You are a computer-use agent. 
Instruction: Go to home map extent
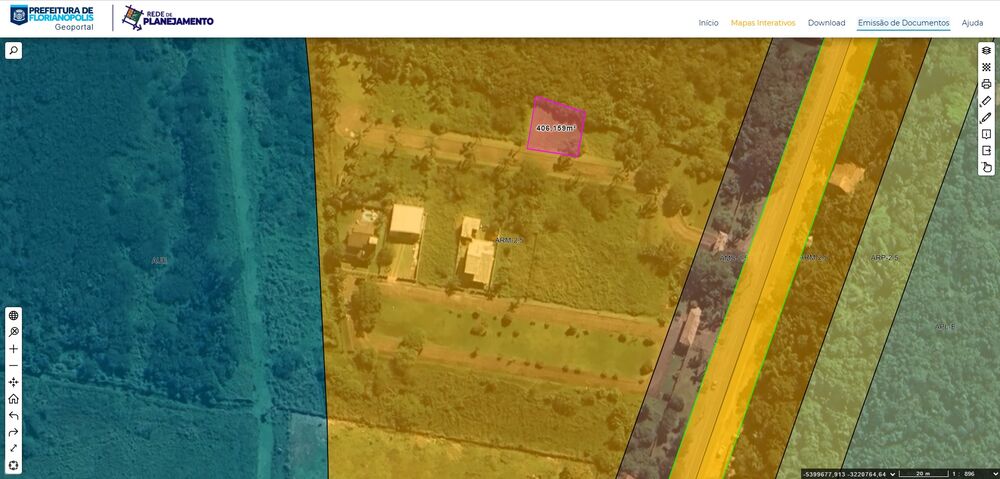pyautogui.click(x=13, y=399)
